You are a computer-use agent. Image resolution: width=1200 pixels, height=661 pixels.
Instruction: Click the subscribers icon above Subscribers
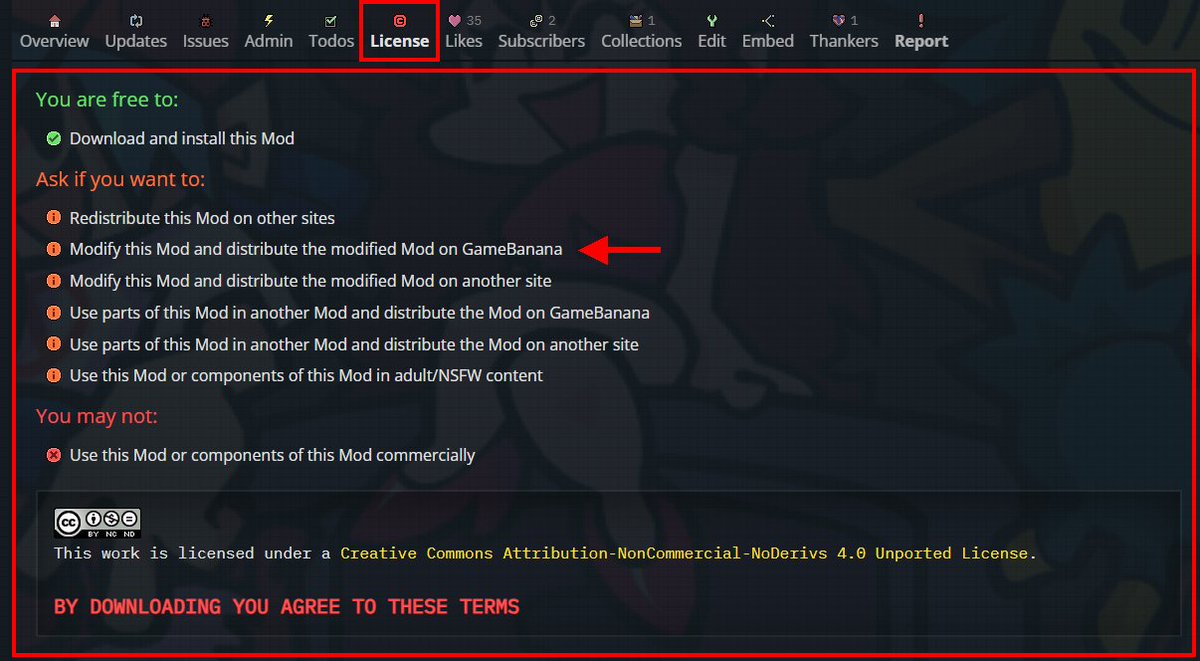536,20
